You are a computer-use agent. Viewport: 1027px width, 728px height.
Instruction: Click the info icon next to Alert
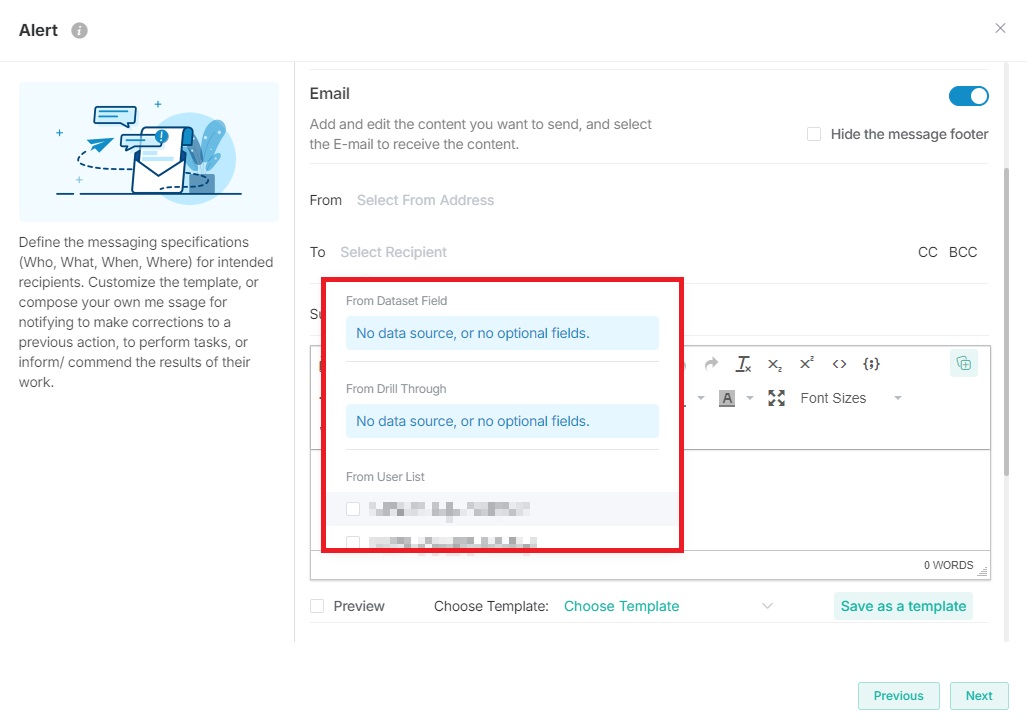coord(80,30)
